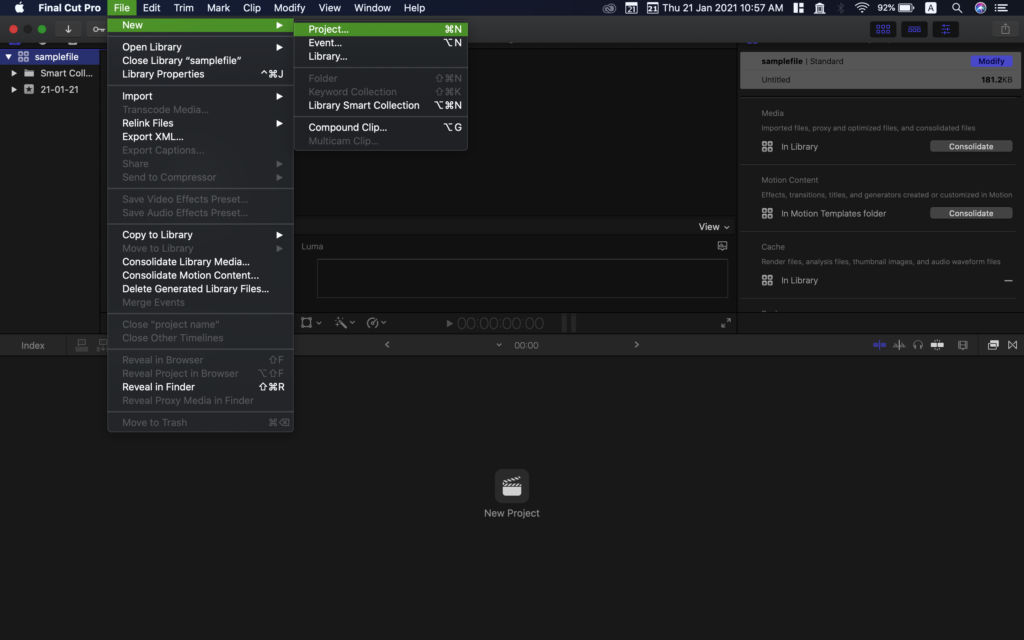Viewport: 1024px width, 640px height.
Task: Click the Consolidate button under Media
Action: coord(971,146)
